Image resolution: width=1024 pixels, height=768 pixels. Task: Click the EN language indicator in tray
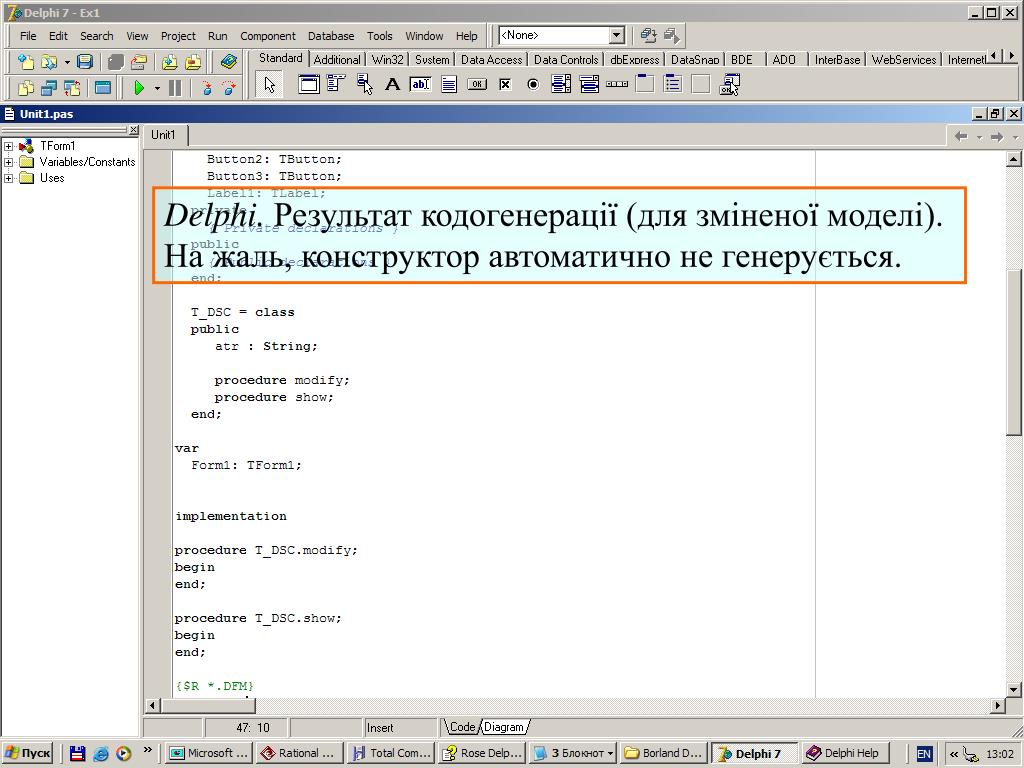(x=924, y=754)
